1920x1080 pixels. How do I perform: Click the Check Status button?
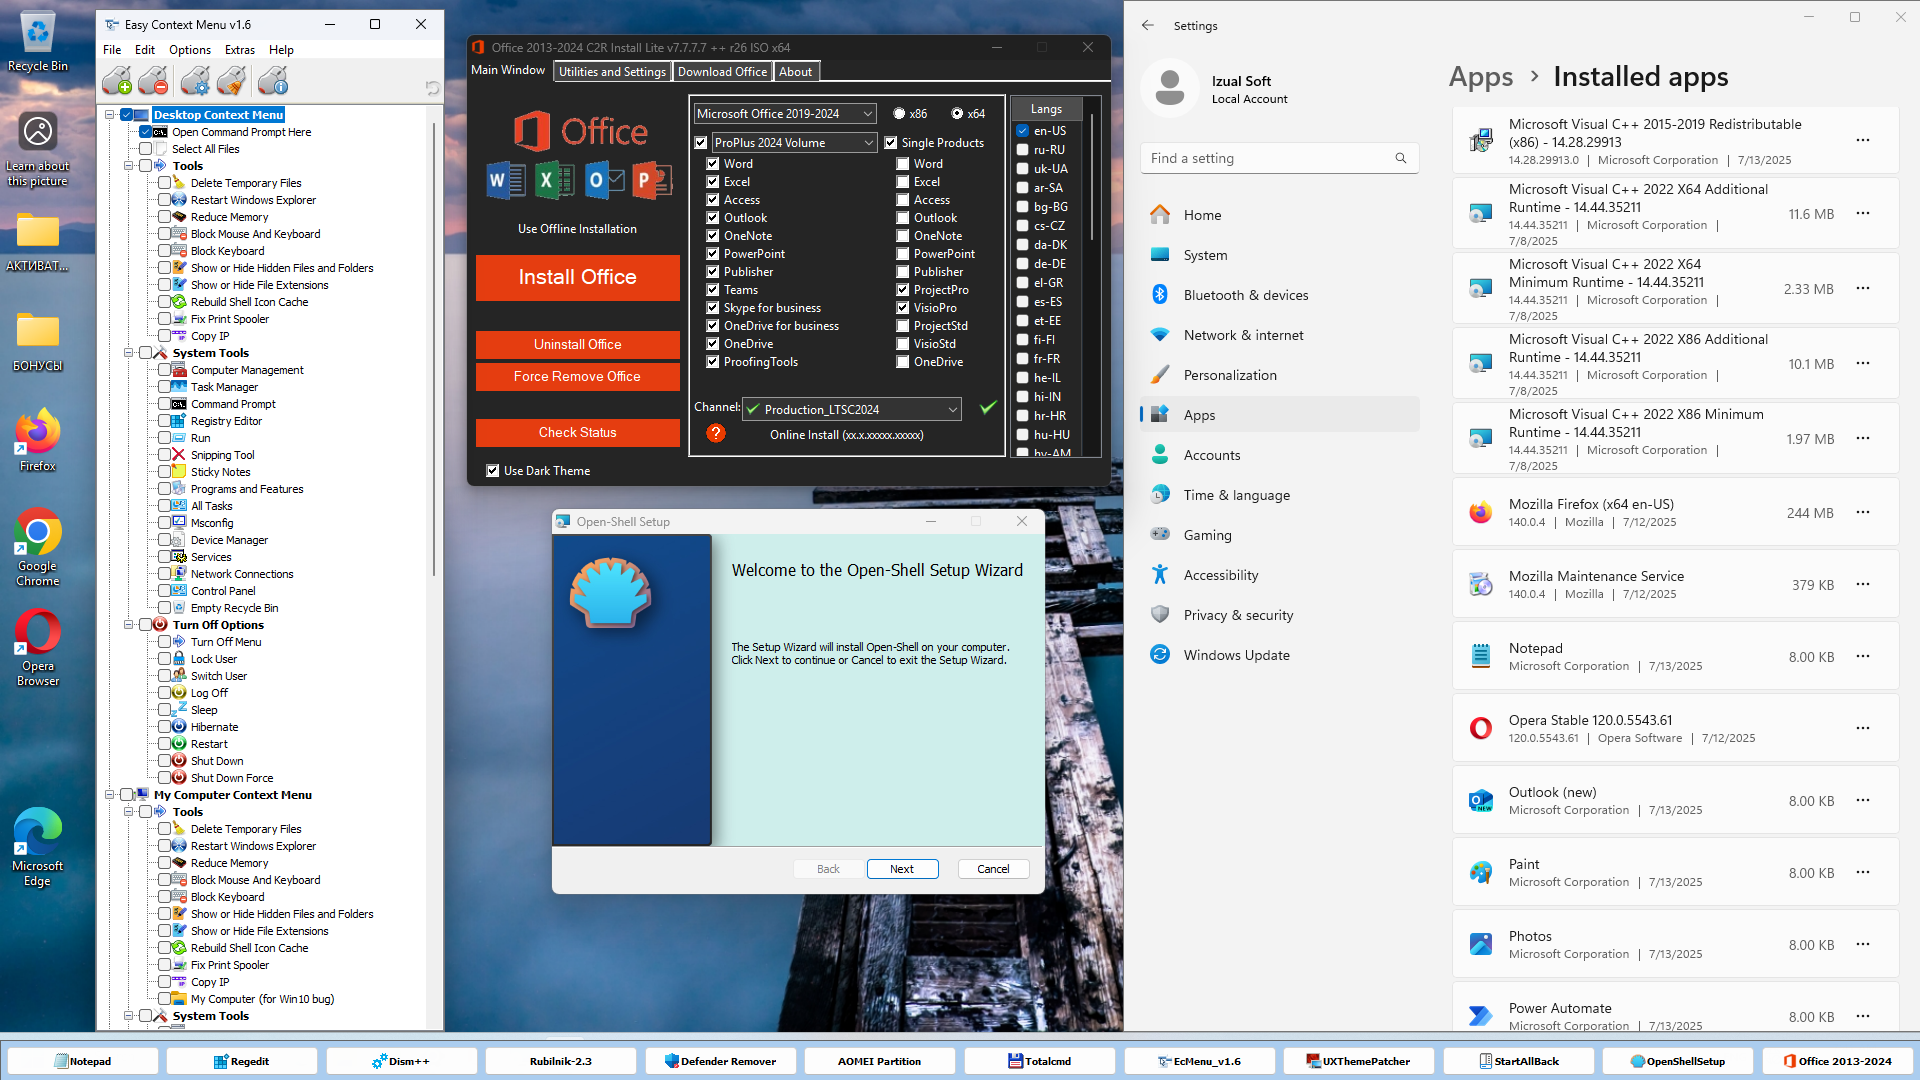coord(577,432)
